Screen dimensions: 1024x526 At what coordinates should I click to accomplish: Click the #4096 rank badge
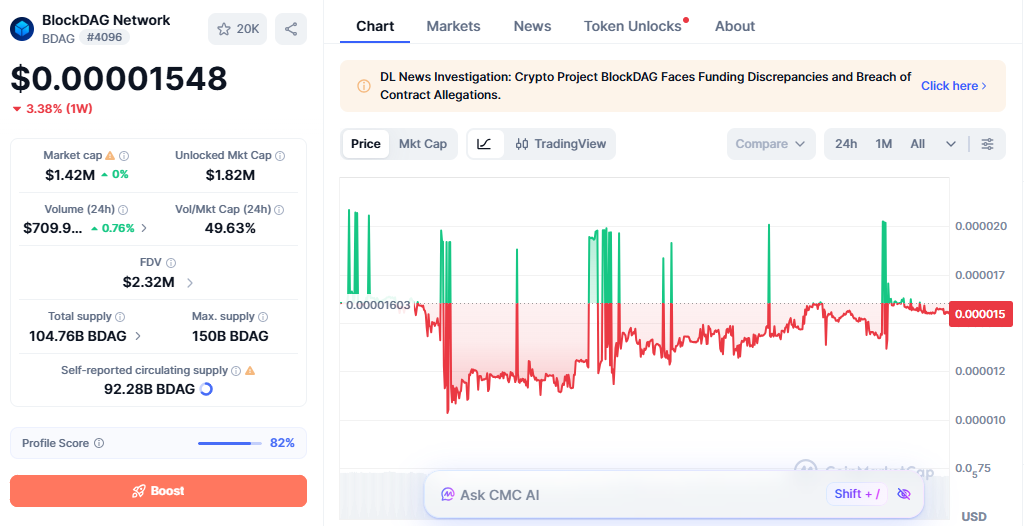click(x=104, y=37)
